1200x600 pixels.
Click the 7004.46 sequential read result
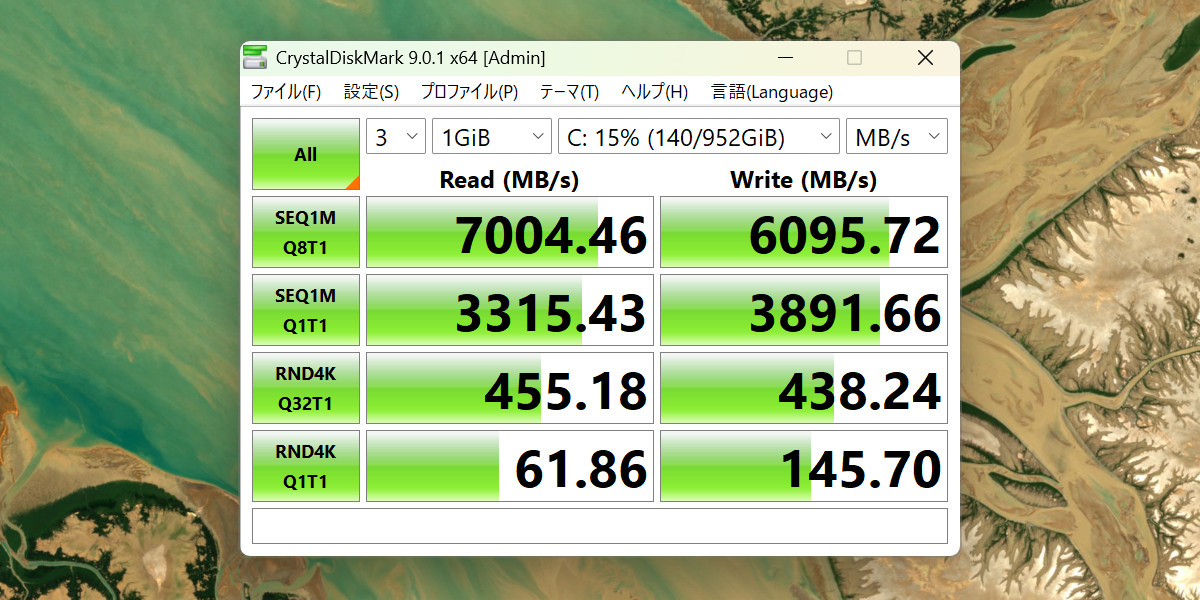(510, 232)
